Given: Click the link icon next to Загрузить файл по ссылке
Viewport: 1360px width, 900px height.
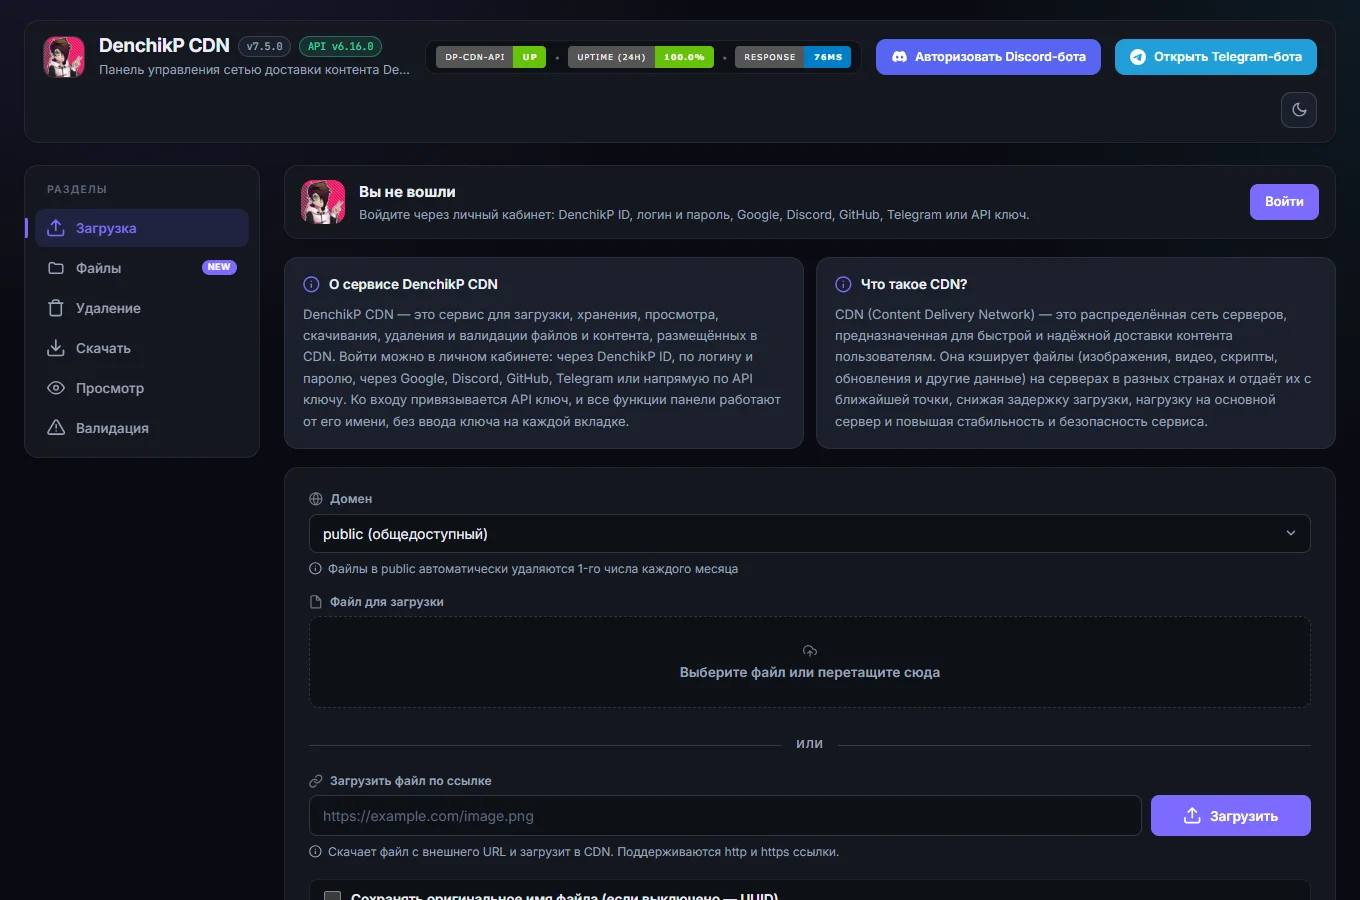Looking at the screenshot, I should [x=316, y=781].
